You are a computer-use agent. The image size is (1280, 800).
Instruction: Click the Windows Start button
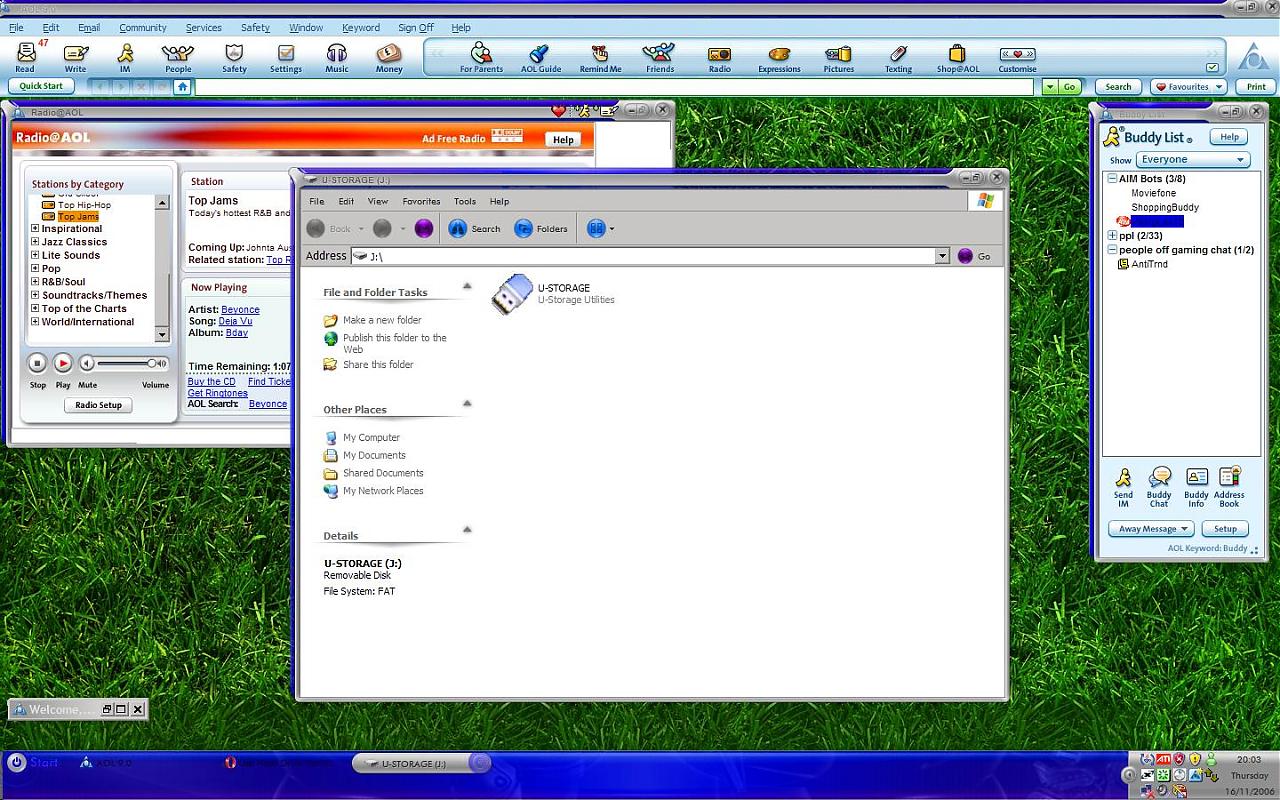(32, 762)
